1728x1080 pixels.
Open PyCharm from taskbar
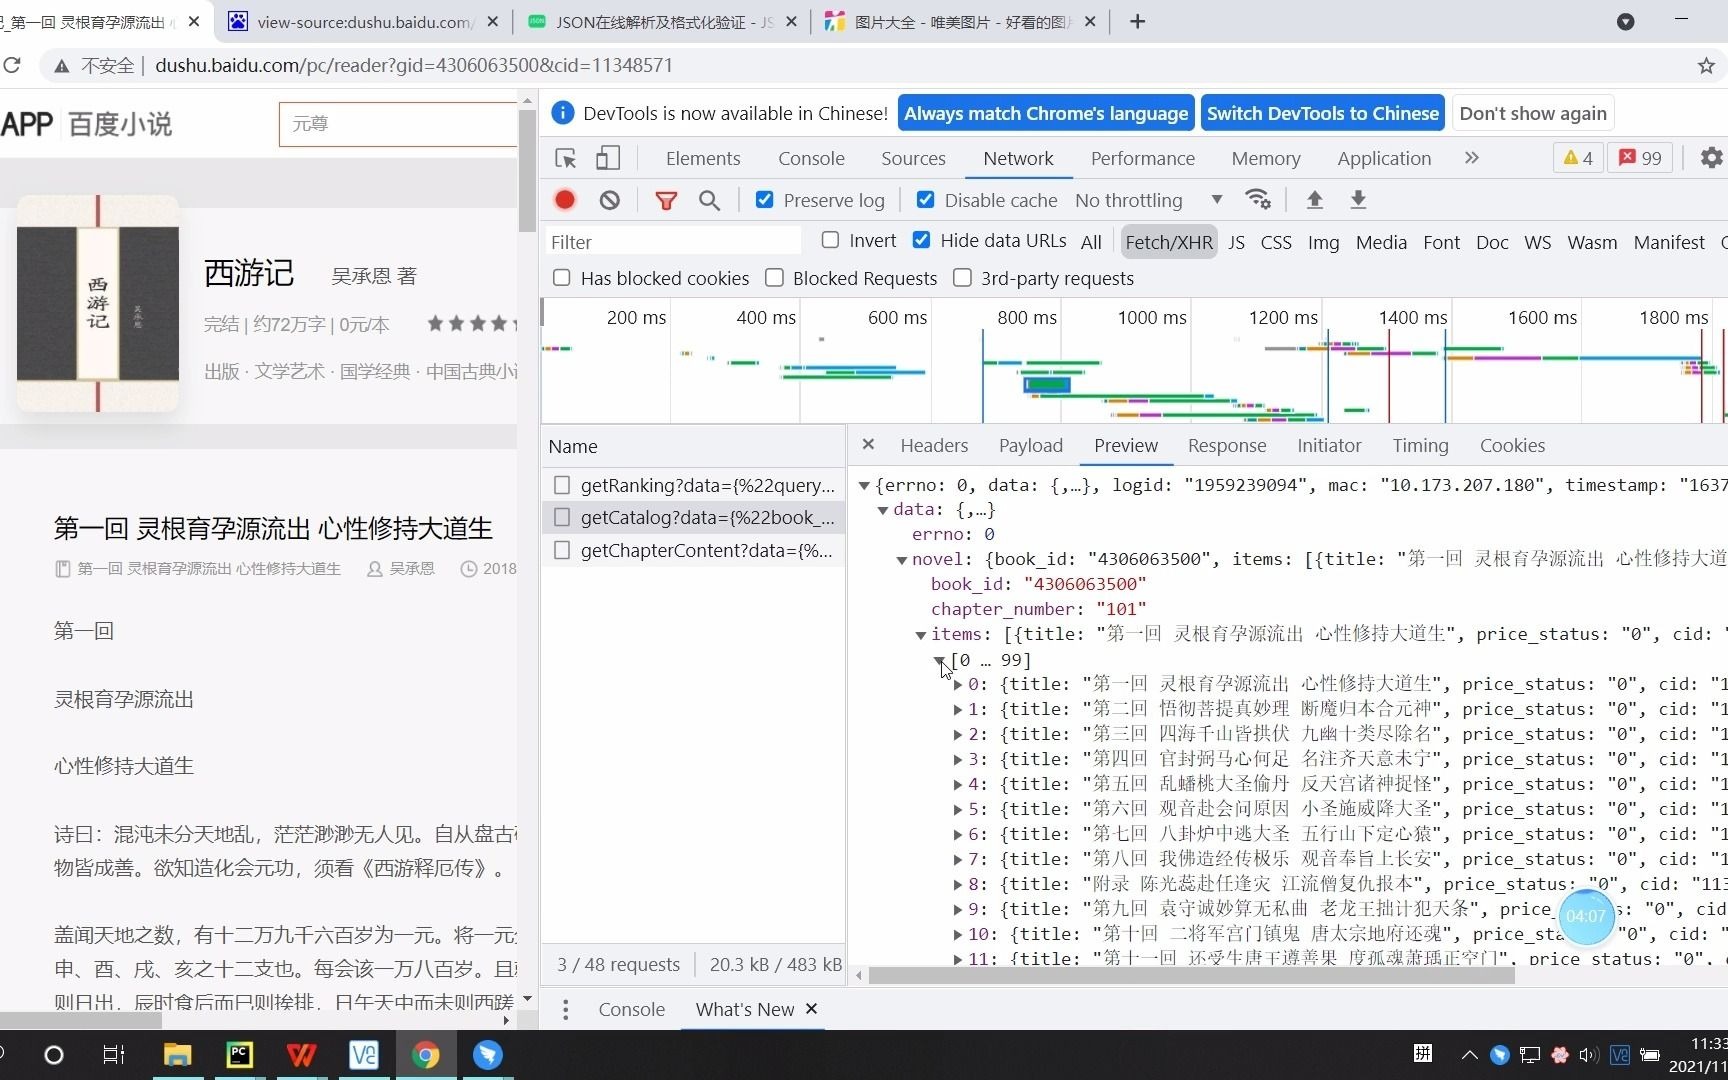point(240,1054)
